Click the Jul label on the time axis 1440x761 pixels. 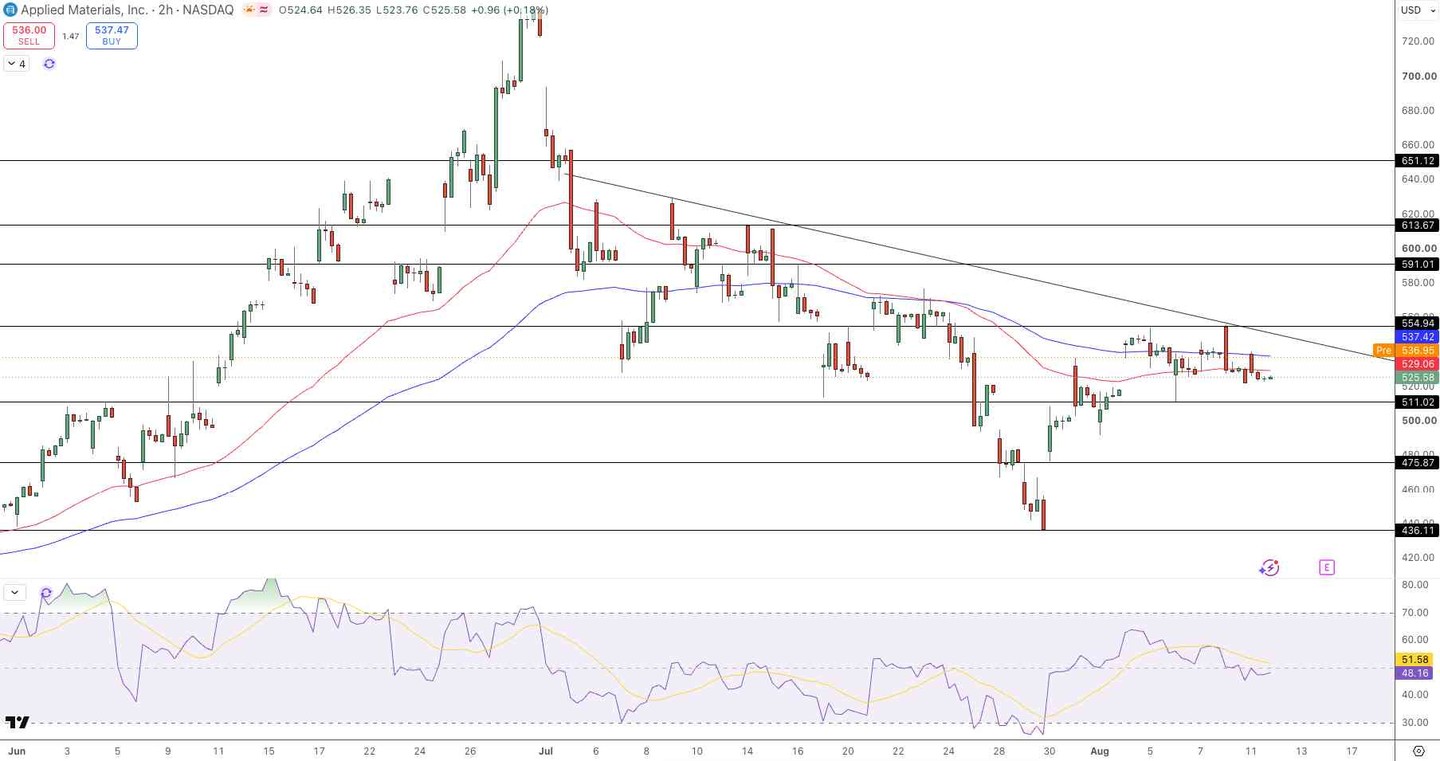pyautogui.click(x=546, y=750)
